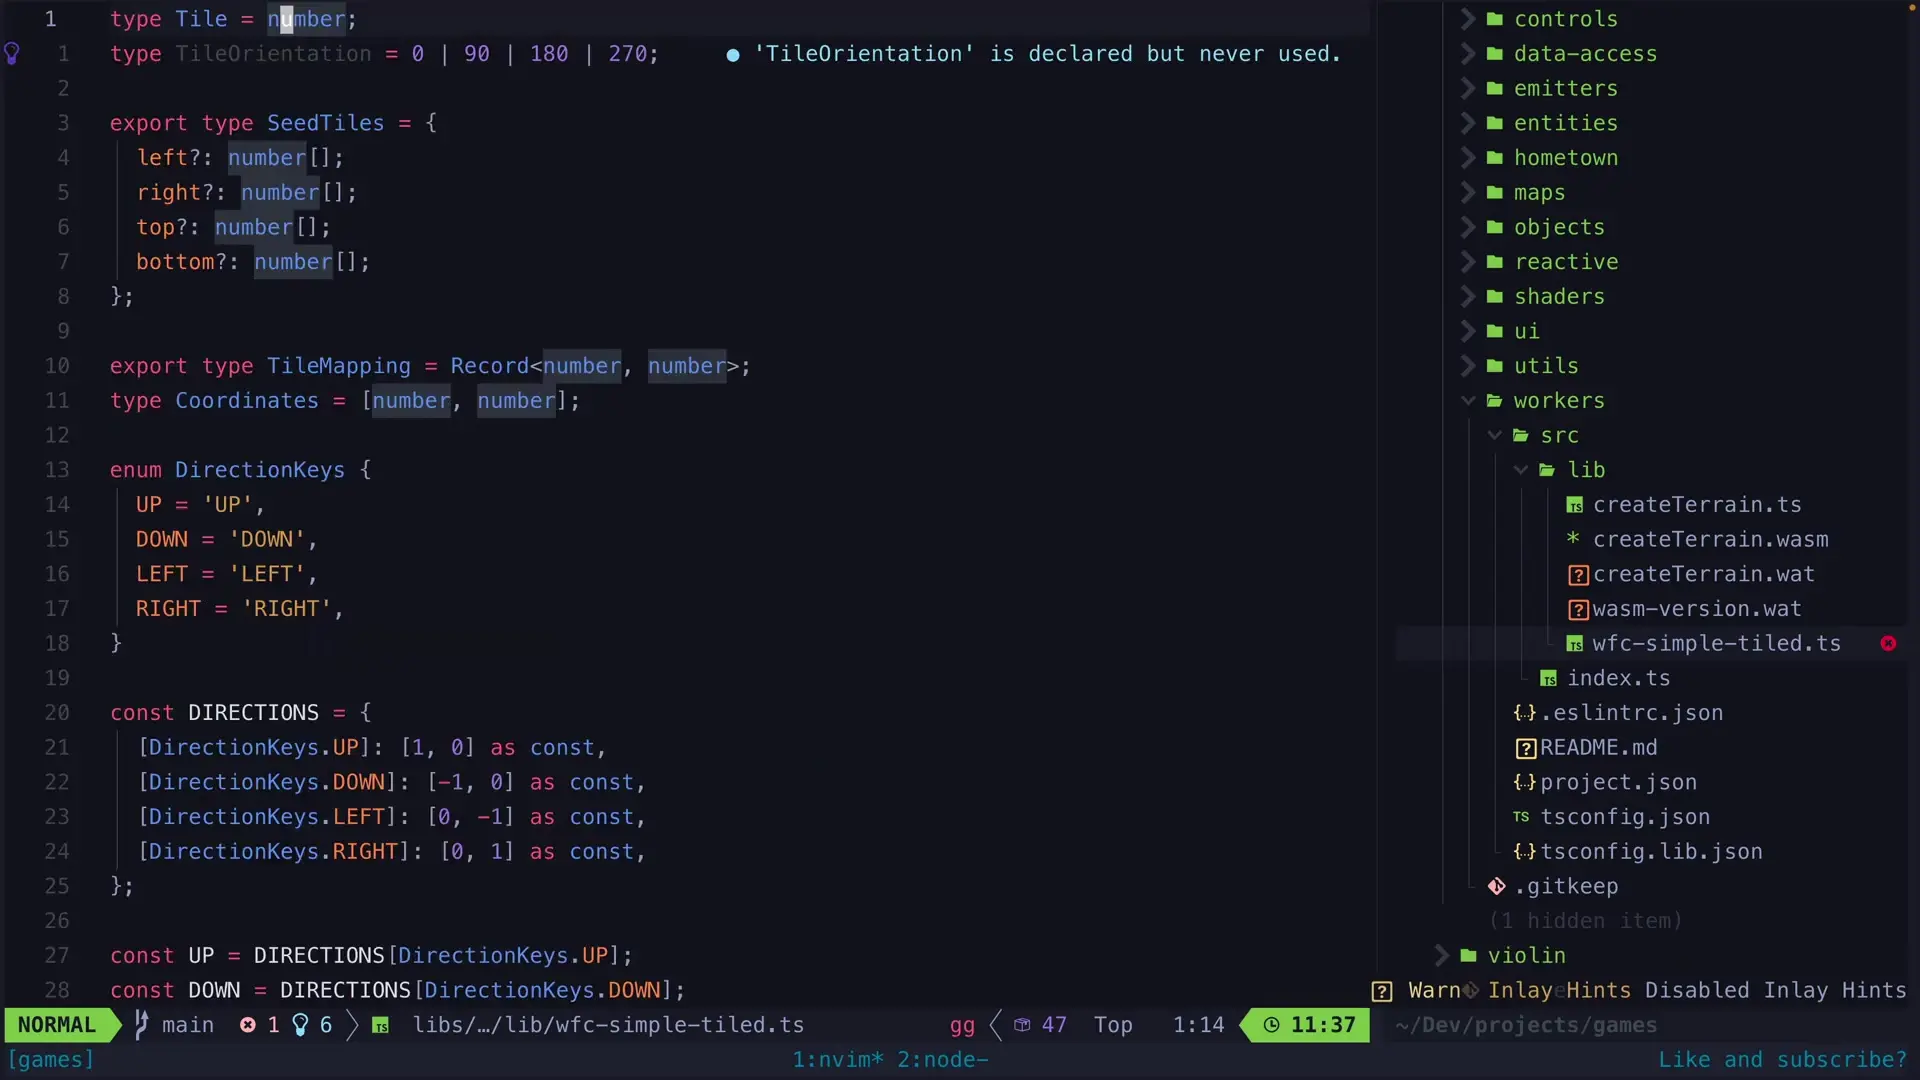Expand the violin folder chevron
This screenshot has width=1920, height=1080.
1441,956
